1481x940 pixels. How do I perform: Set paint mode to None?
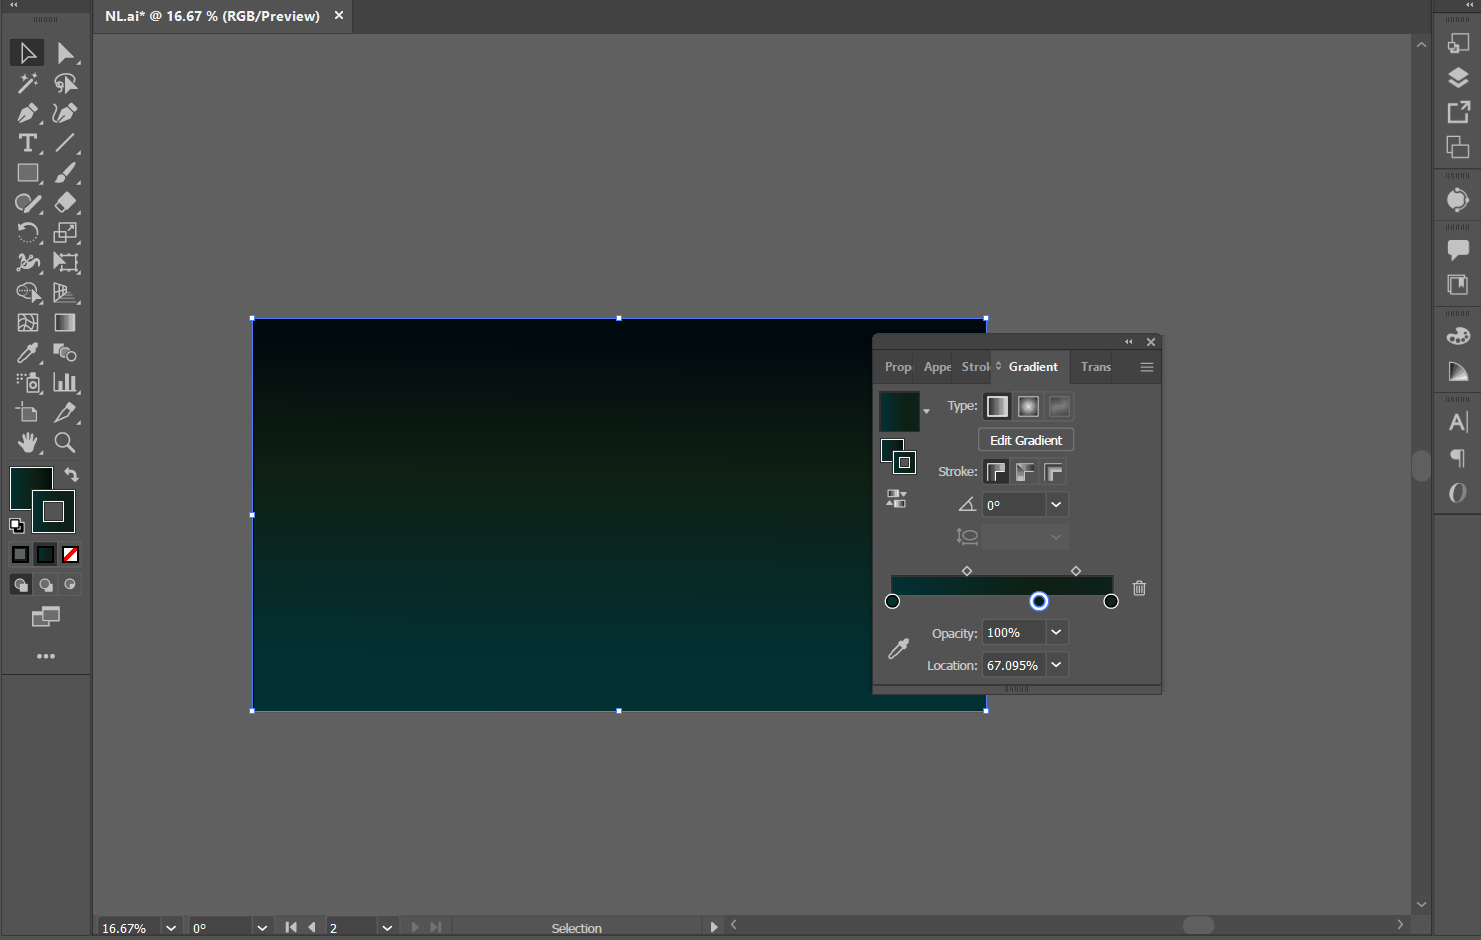70,554
